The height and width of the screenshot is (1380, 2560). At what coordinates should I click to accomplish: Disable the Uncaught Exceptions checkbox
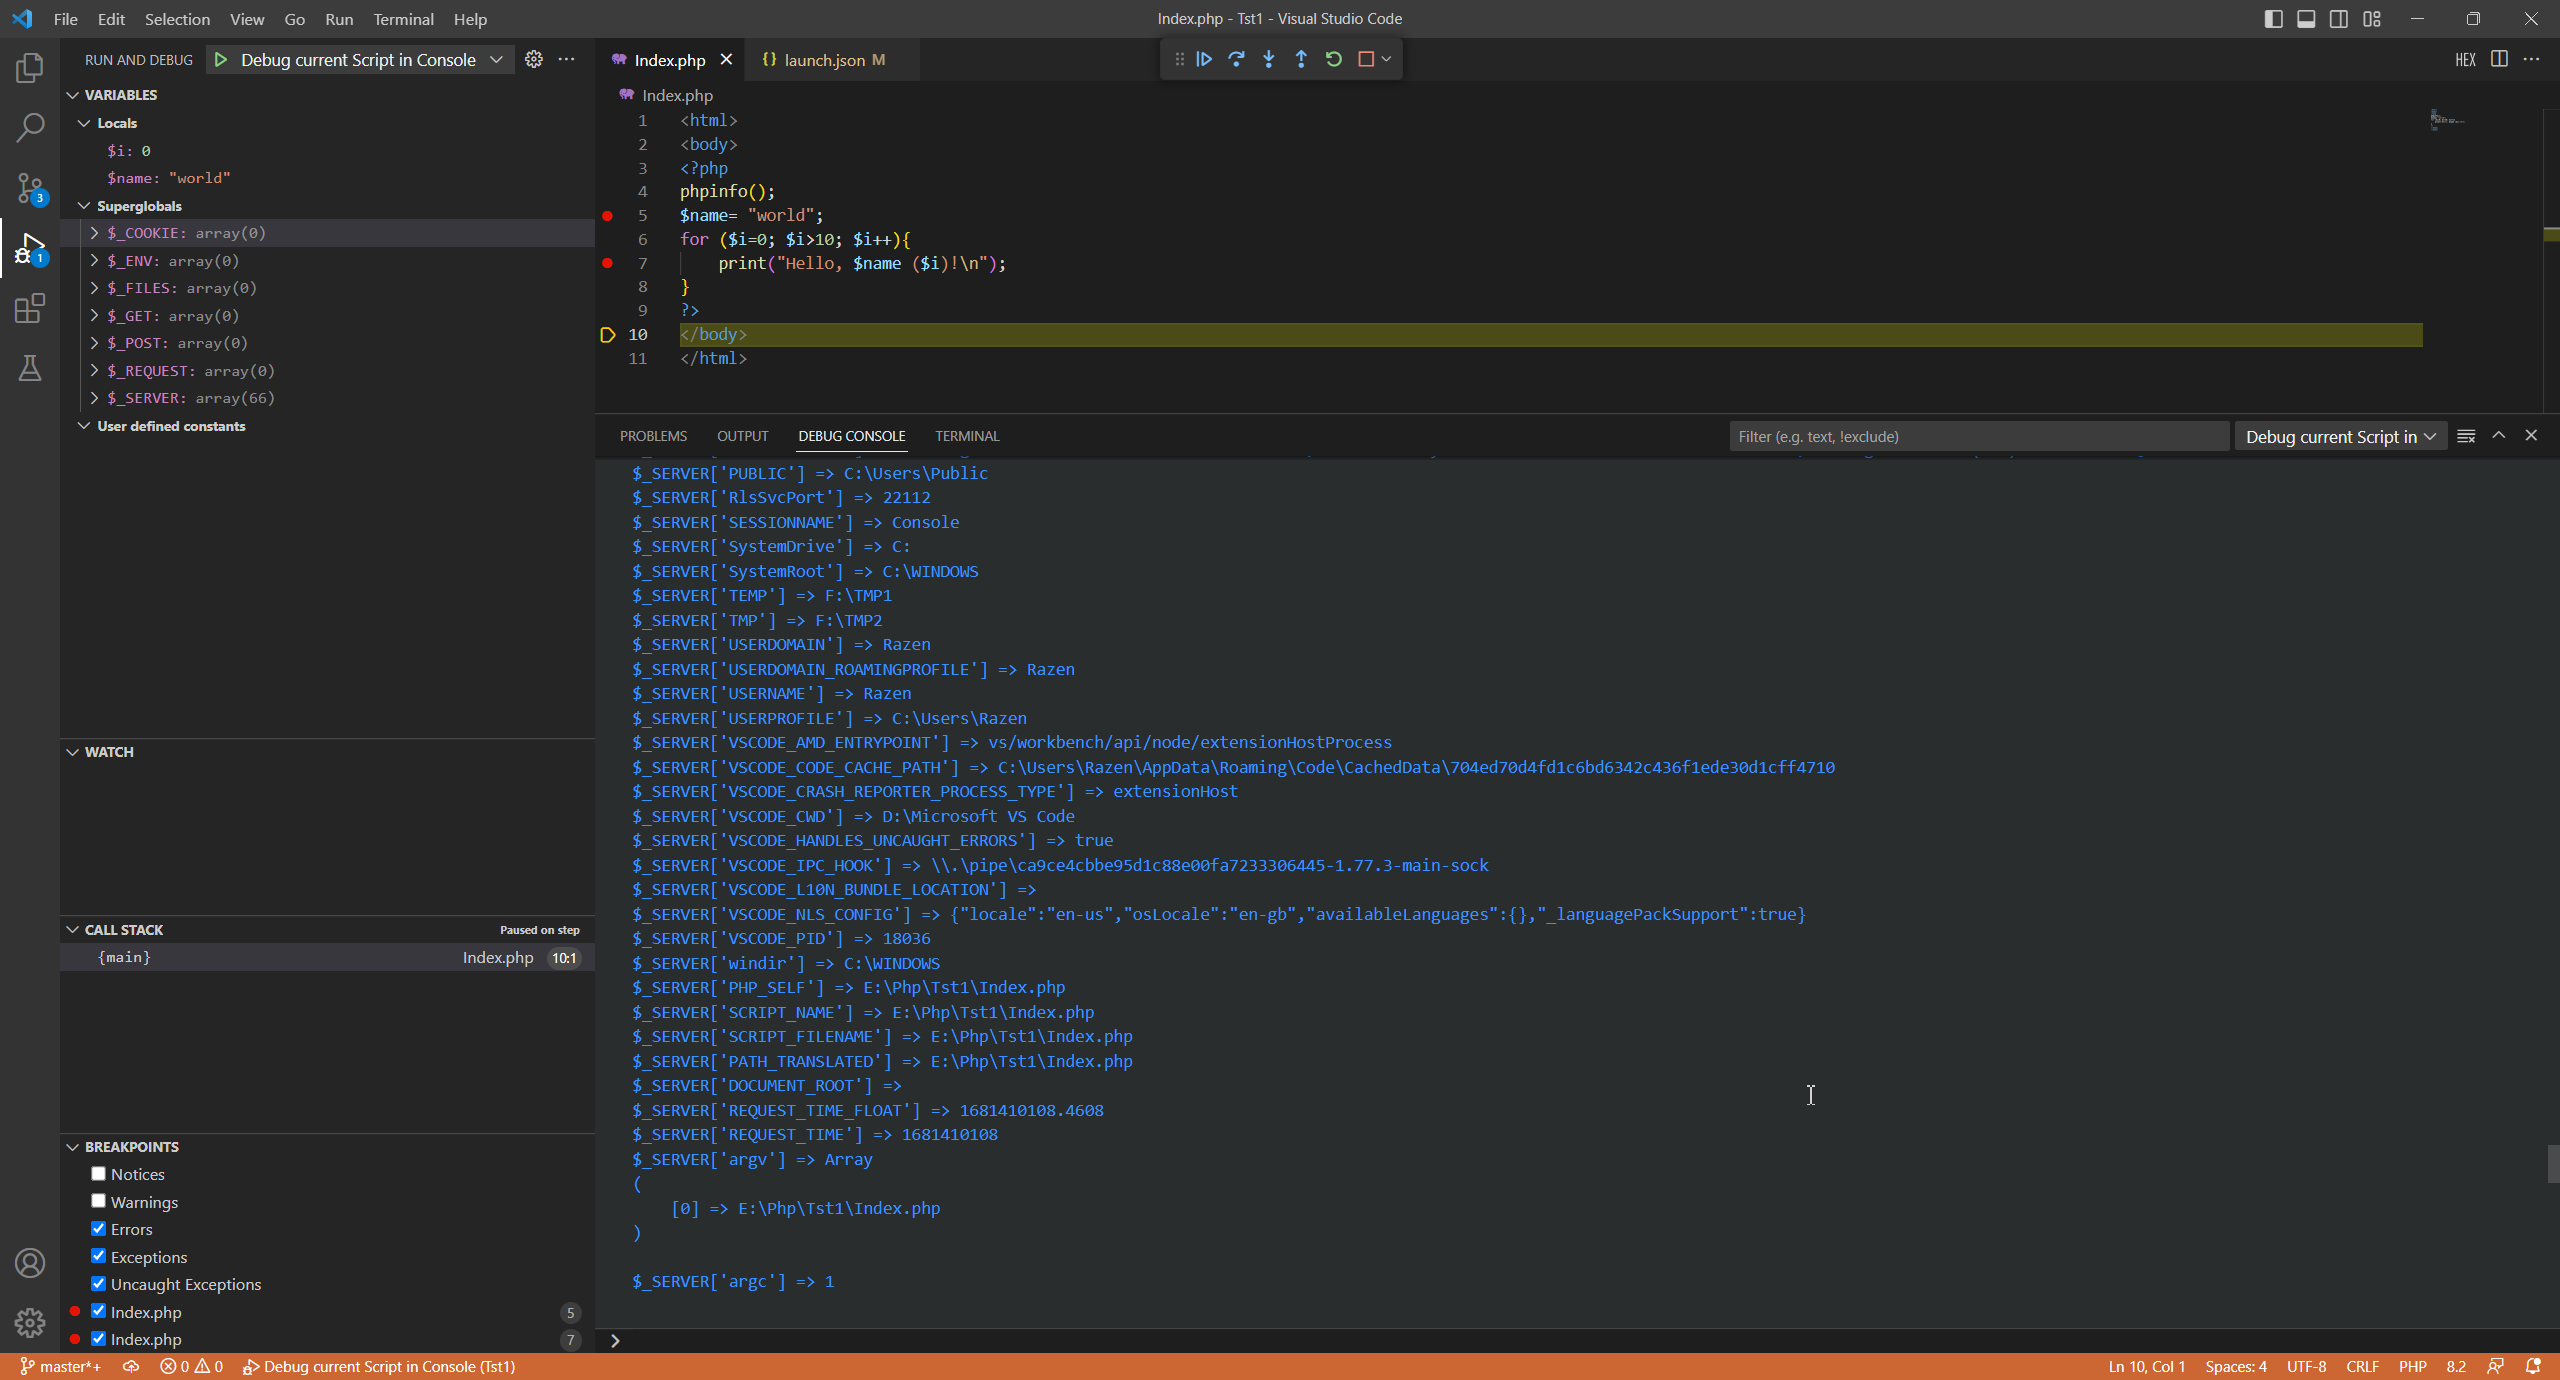coord(98,1284)
